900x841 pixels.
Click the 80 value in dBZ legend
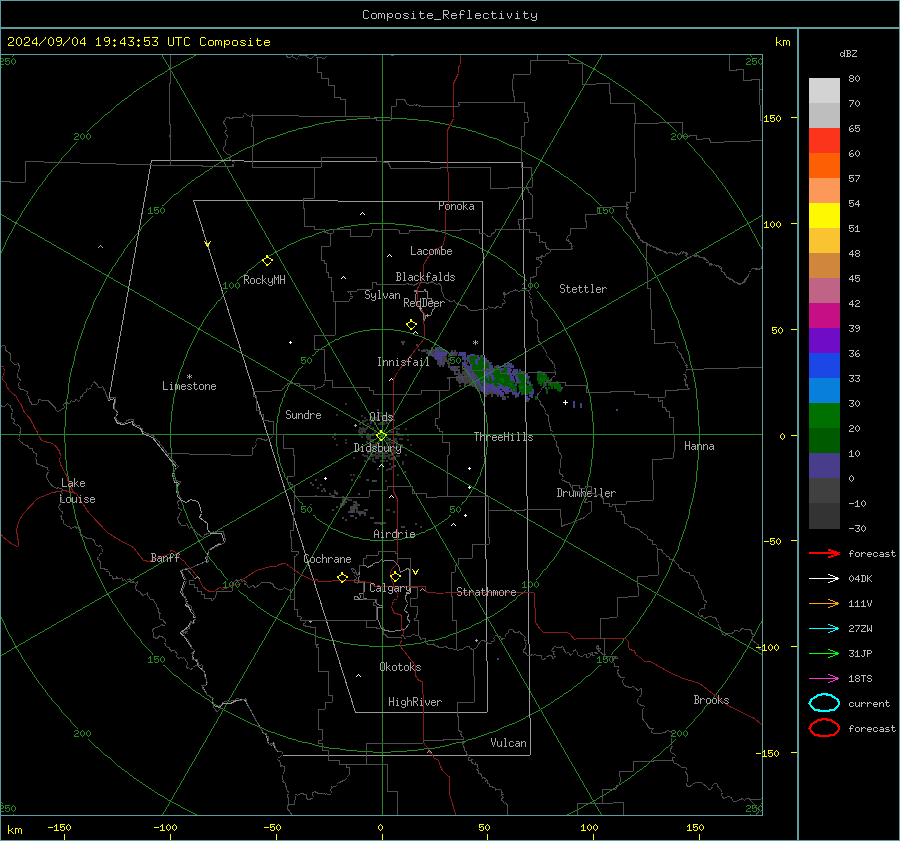tap(854, 79)
